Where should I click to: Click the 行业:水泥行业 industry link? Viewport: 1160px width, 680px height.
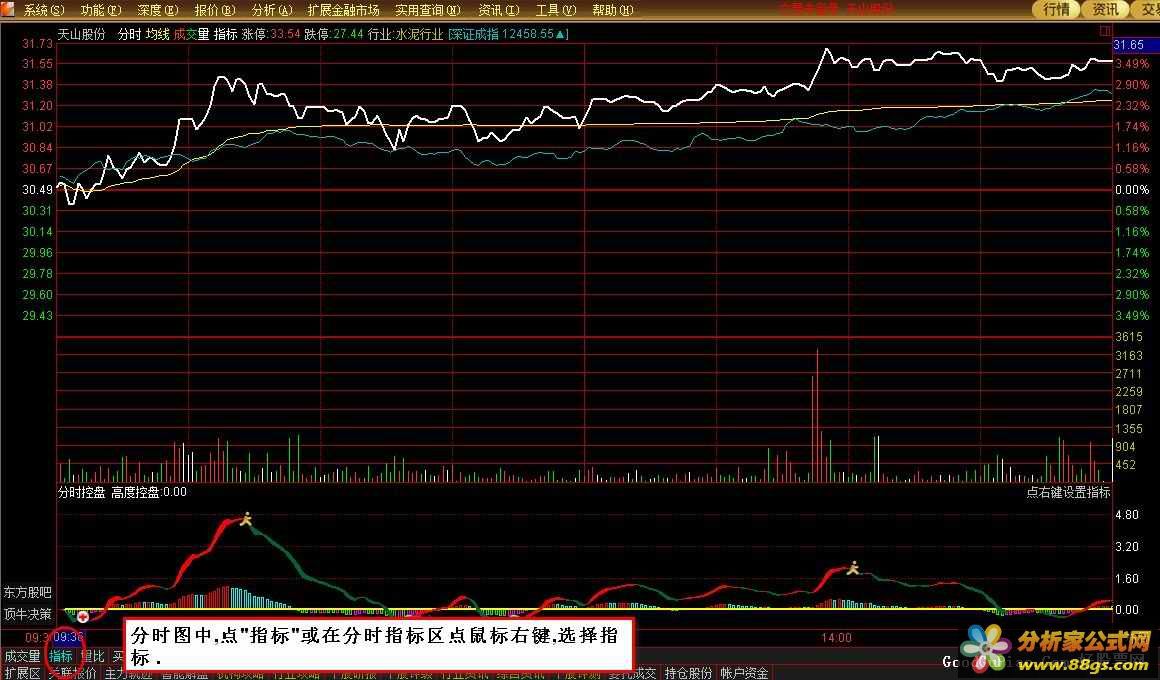coord(405,34)
